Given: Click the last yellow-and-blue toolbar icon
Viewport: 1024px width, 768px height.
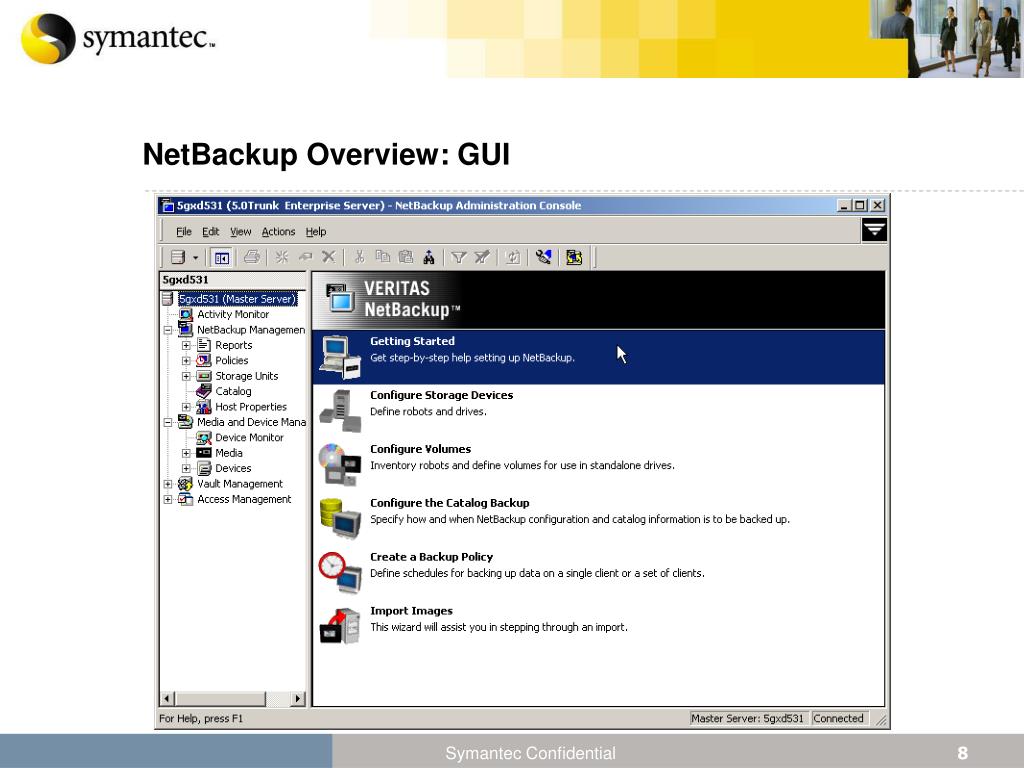Looking at the screenshot, I should [574, 257].
